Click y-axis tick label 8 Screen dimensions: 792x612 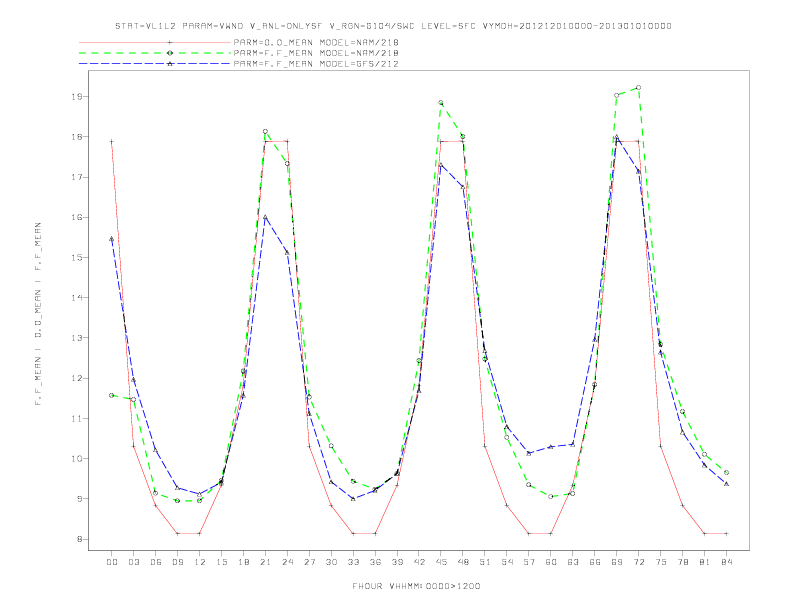(80, 539)
